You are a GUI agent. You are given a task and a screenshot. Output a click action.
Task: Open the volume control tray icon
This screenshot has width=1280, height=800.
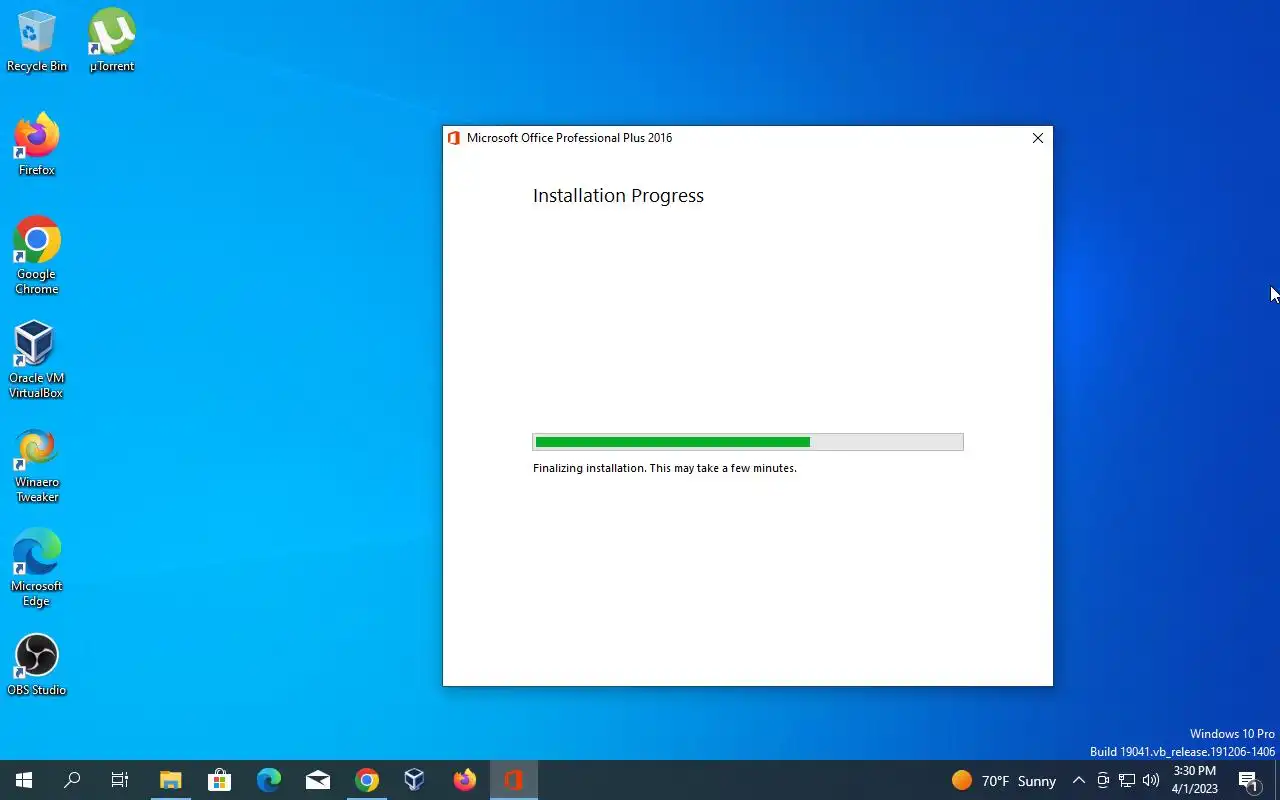[x=1151, y=780]
